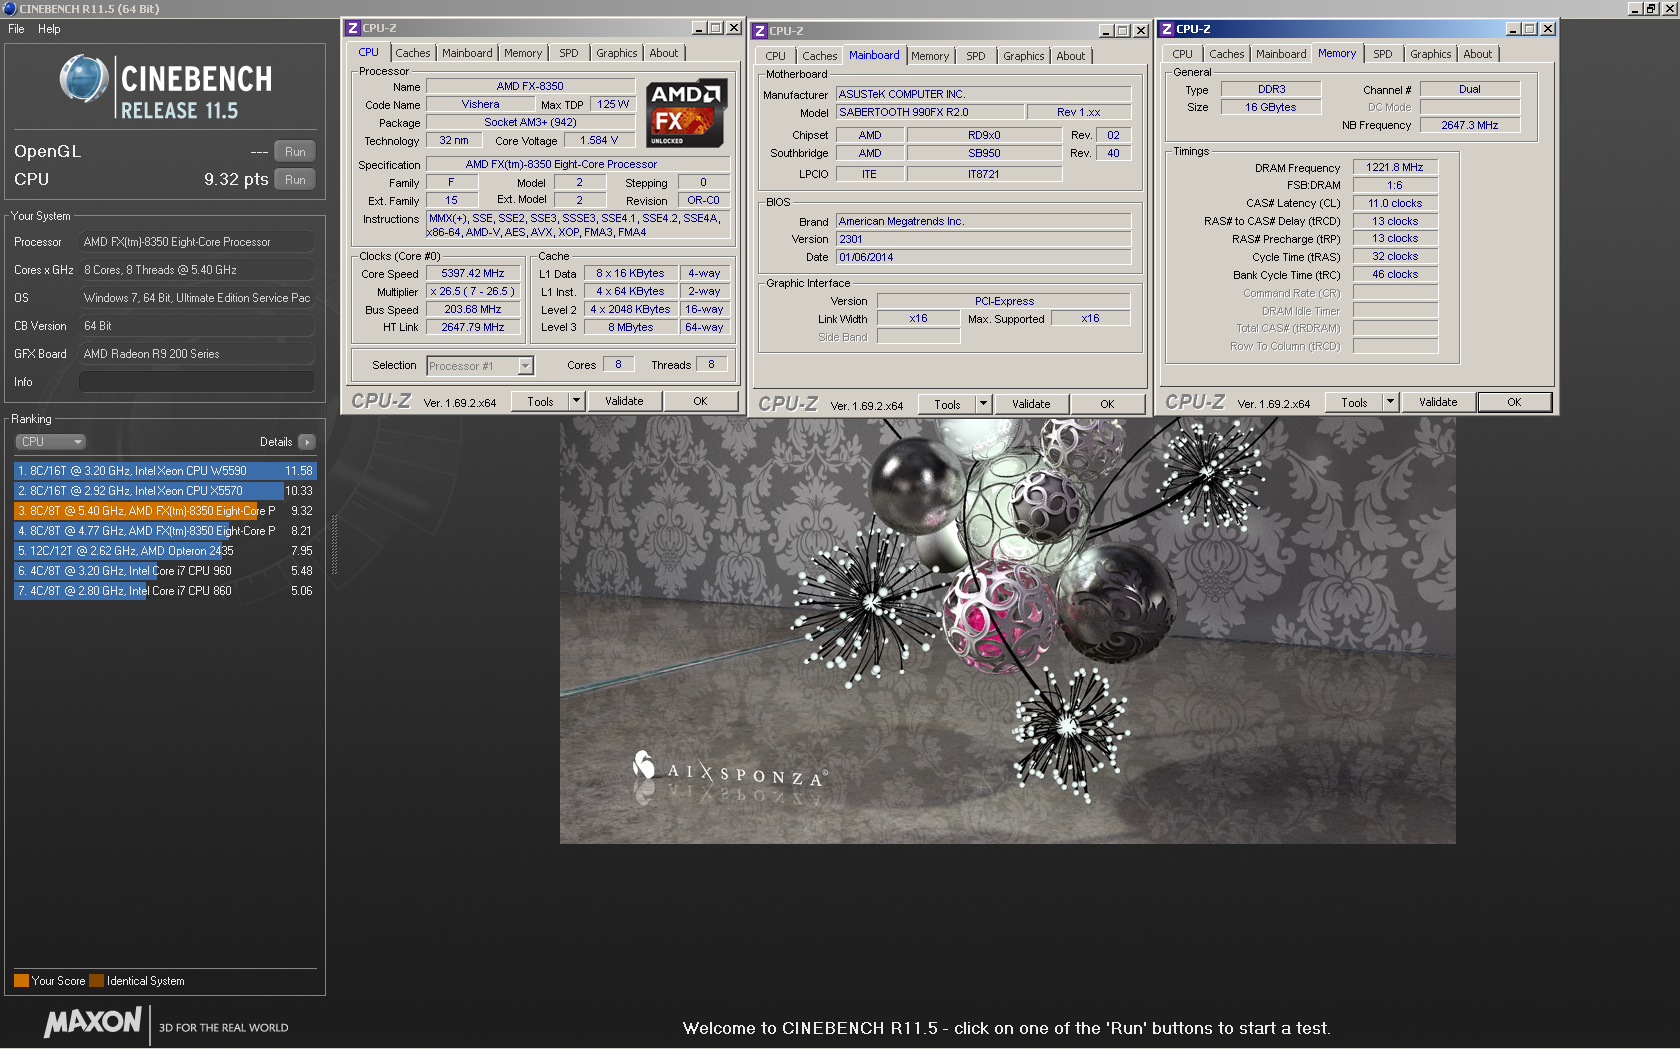Open the File menu
The height and width of the screenshot is (1050, 1680).
coord(16,29)
